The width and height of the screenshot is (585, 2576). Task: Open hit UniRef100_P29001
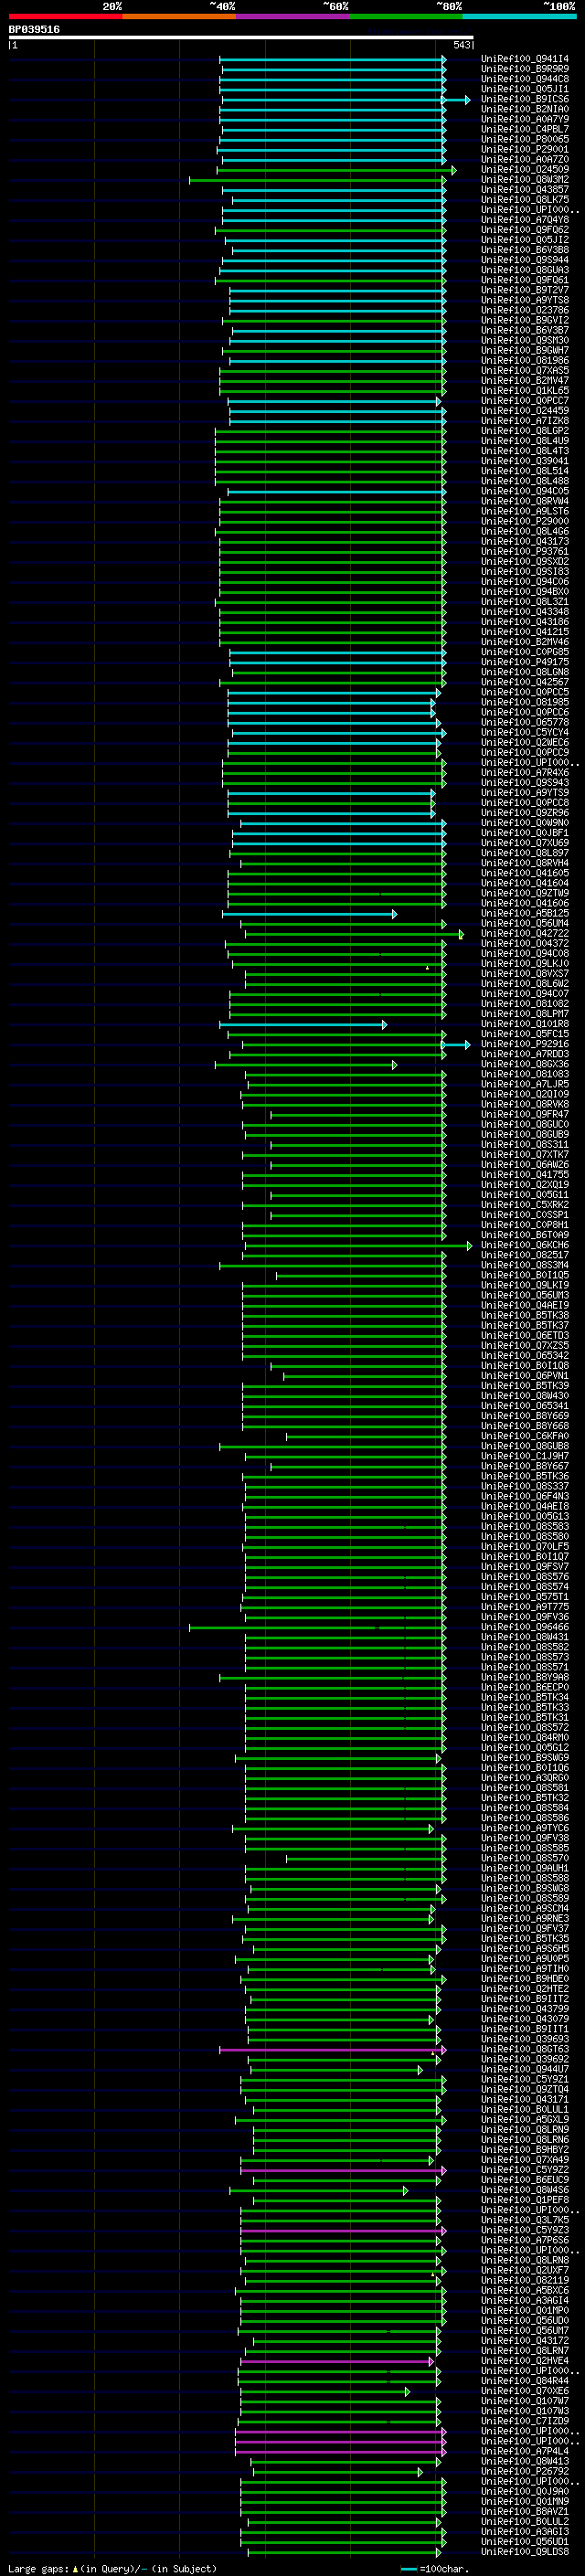click(525, 150)
